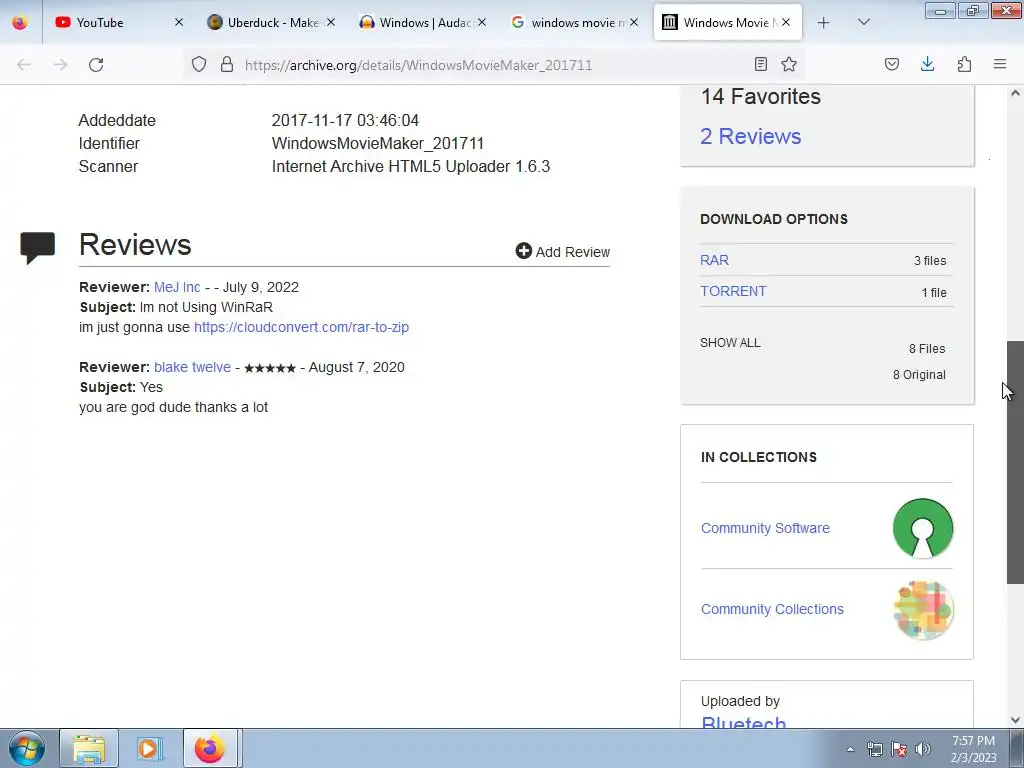
Task: Open the Firefox application menu
Action: [x=1000, y=64]
